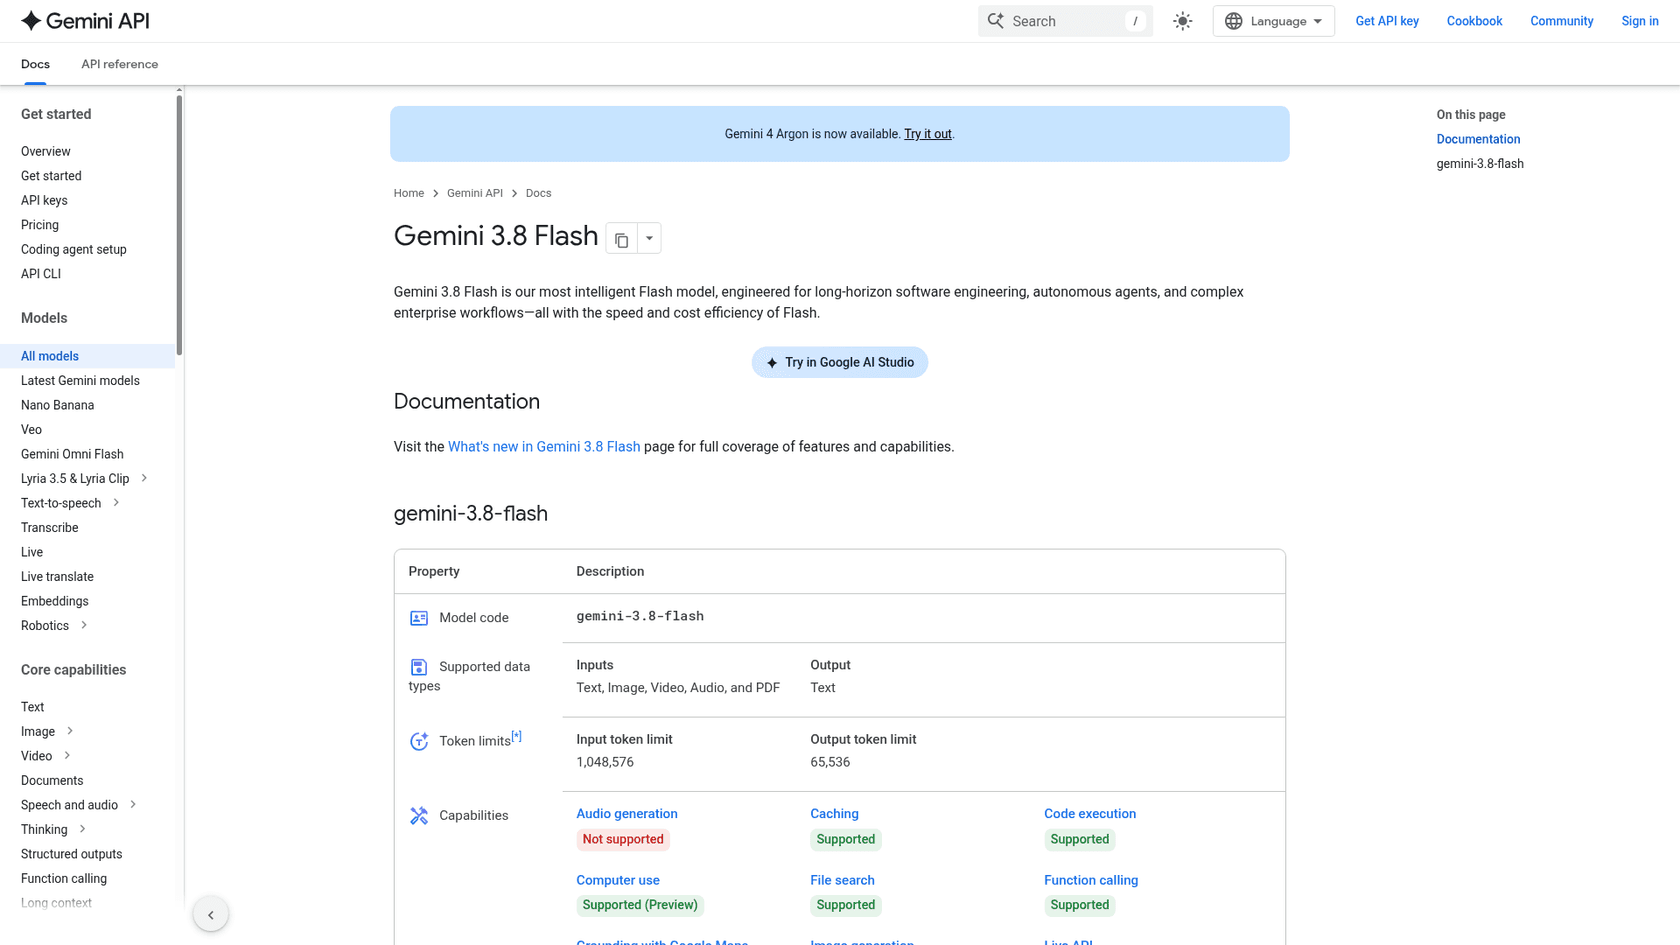Image resolution: width=1680 pixels, height=945 pixels.
Task: Open the dropdown arrow beside copy icon
Action: 649,239
